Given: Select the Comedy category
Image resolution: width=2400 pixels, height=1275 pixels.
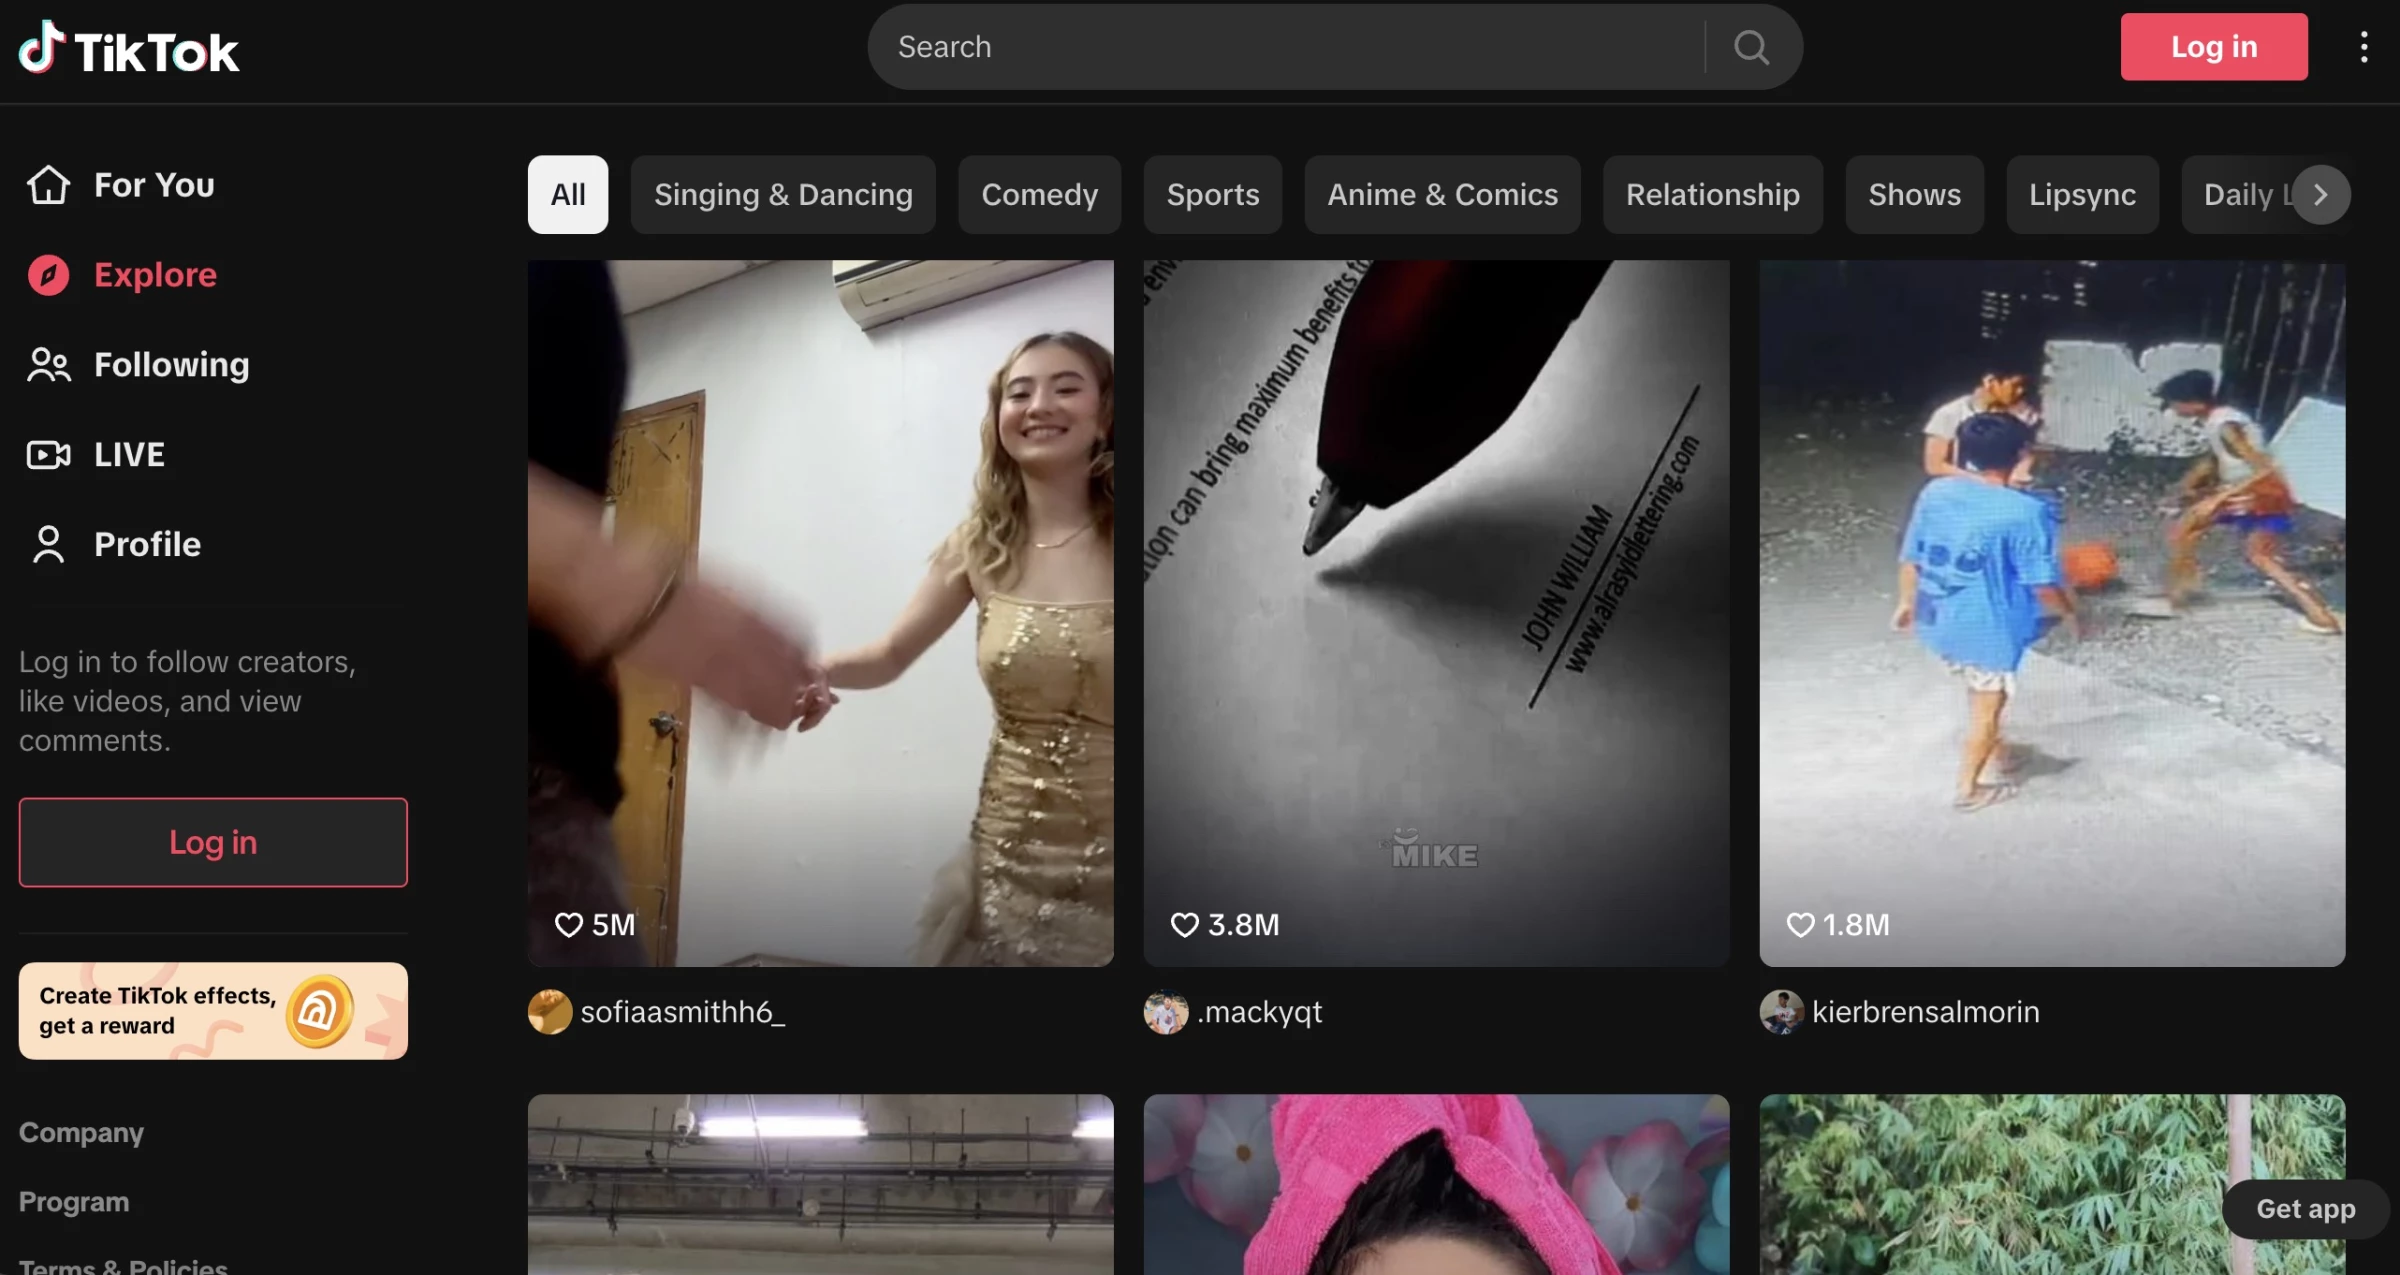Looking at the screenshot, I should (1040, 194).
